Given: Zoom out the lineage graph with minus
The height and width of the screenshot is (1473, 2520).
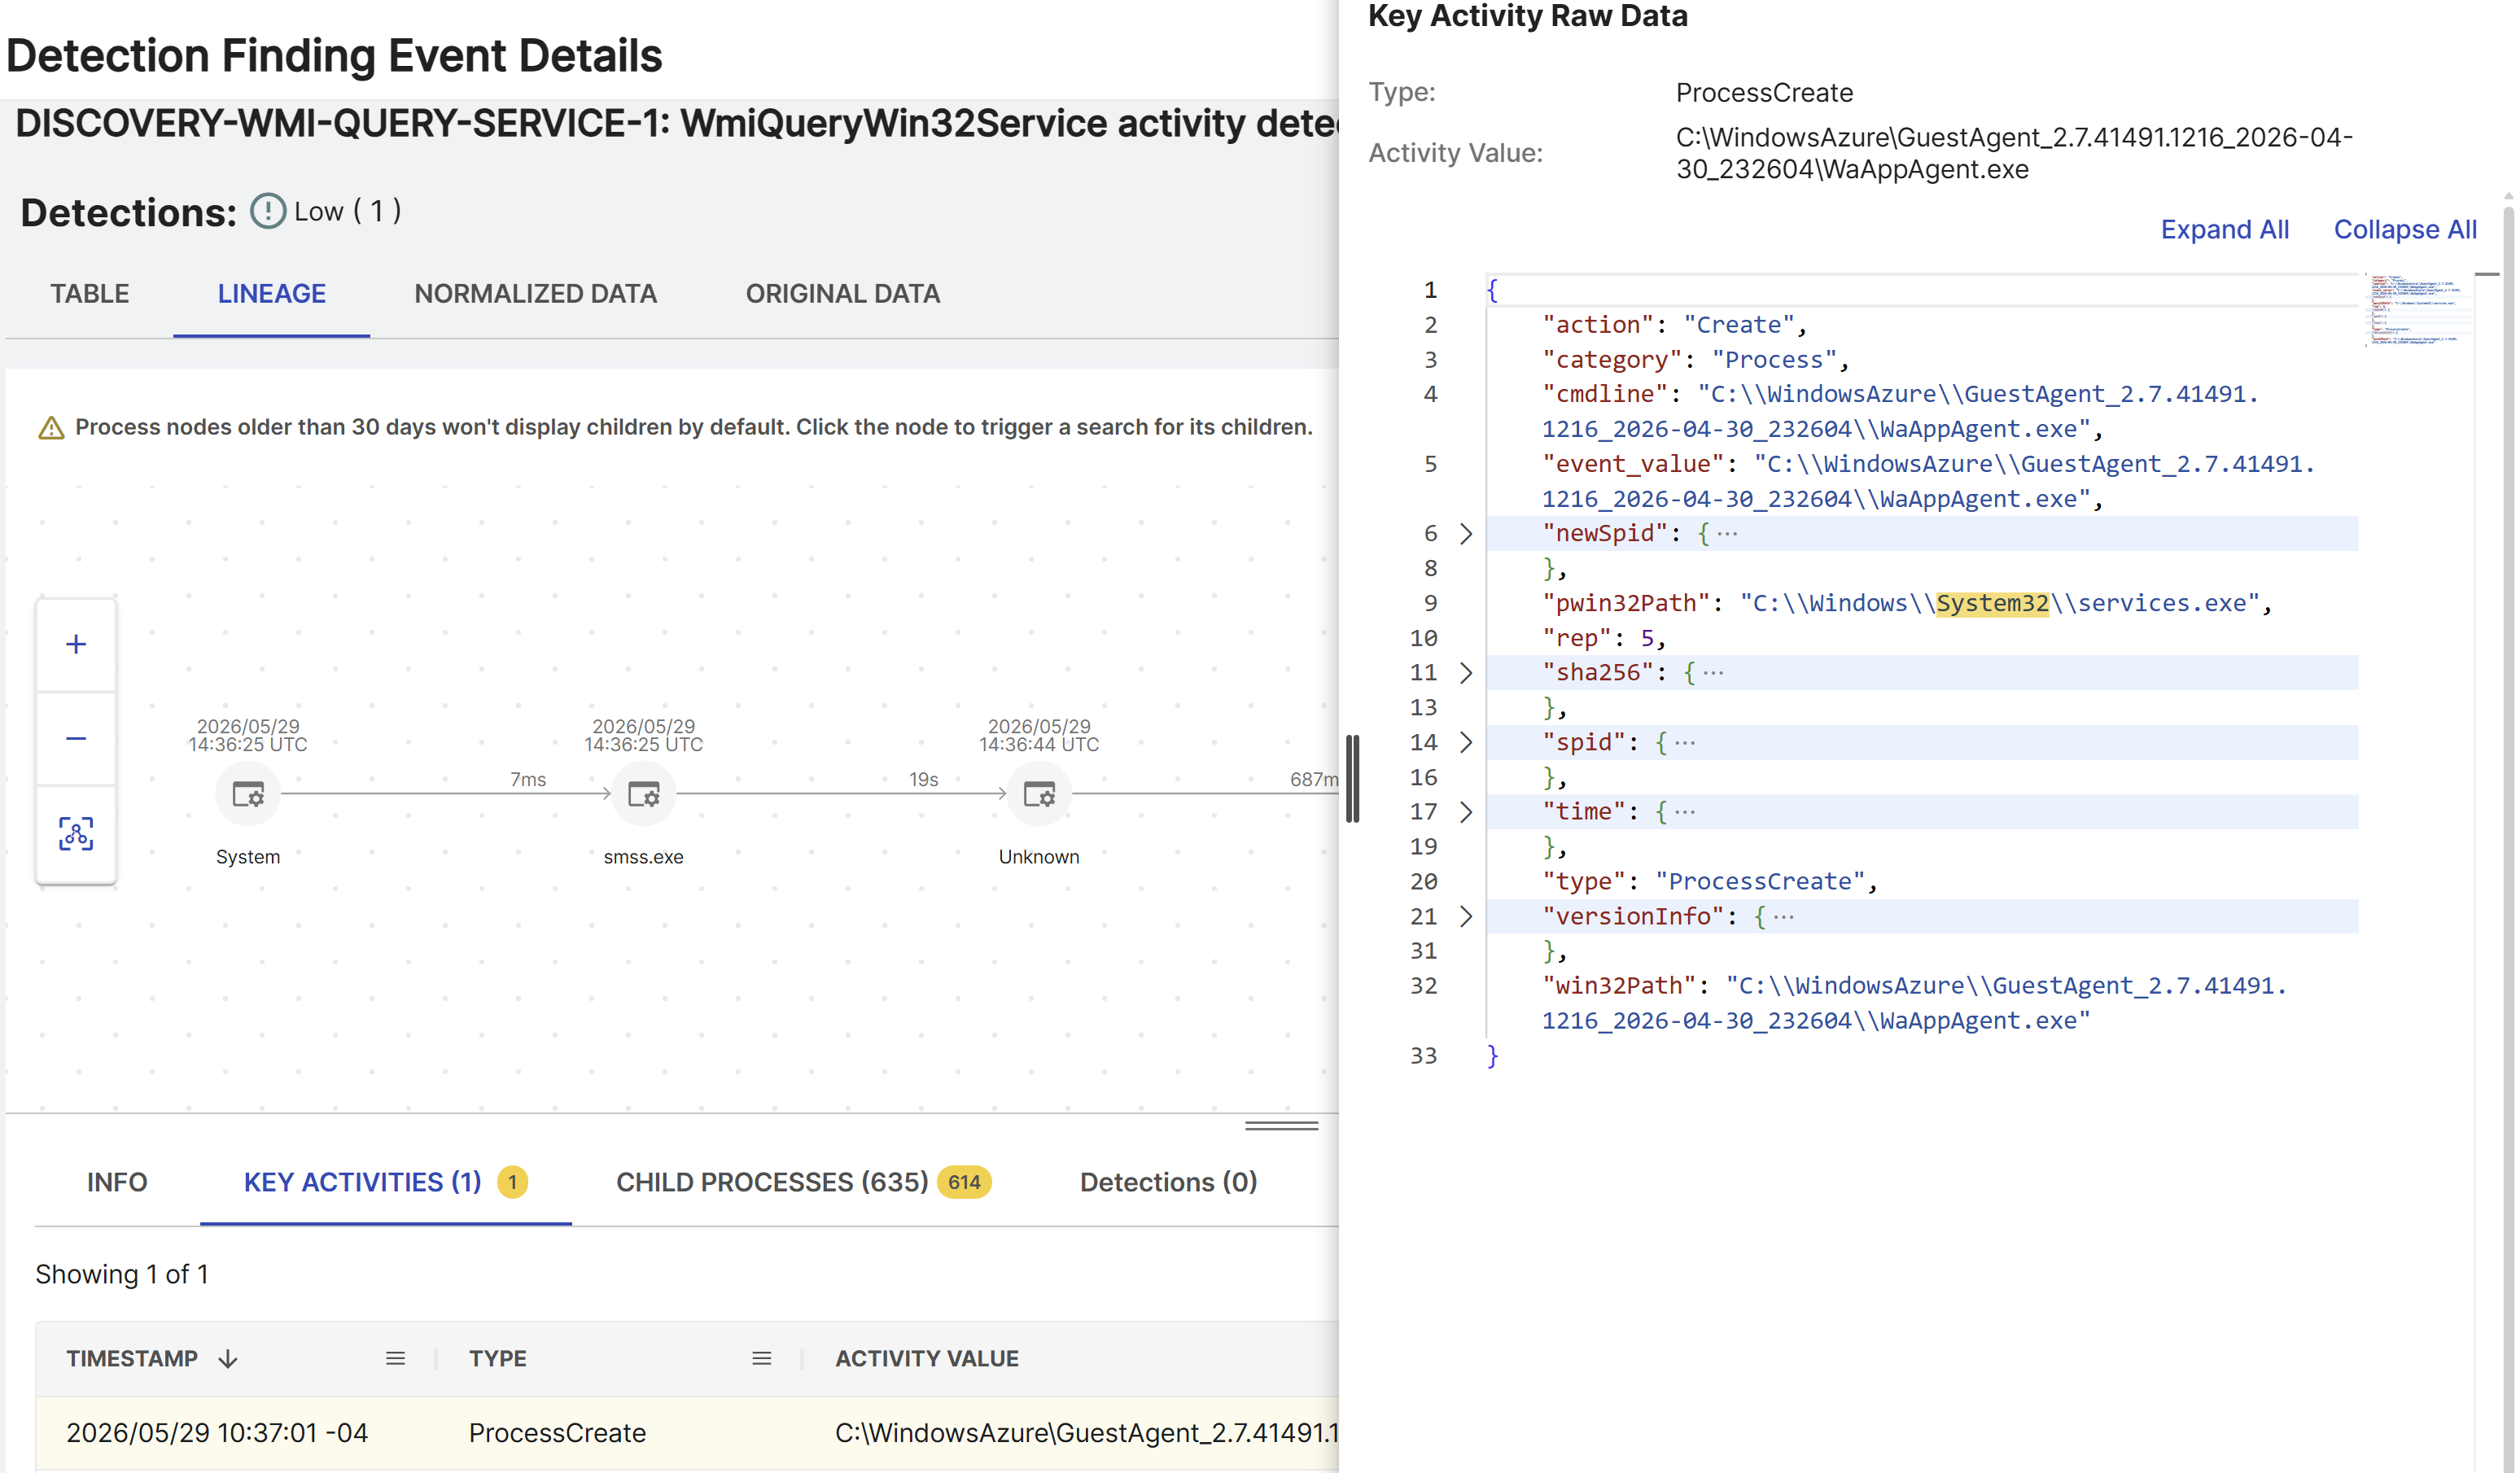Looking at the screenshot, I should (76, 739).
